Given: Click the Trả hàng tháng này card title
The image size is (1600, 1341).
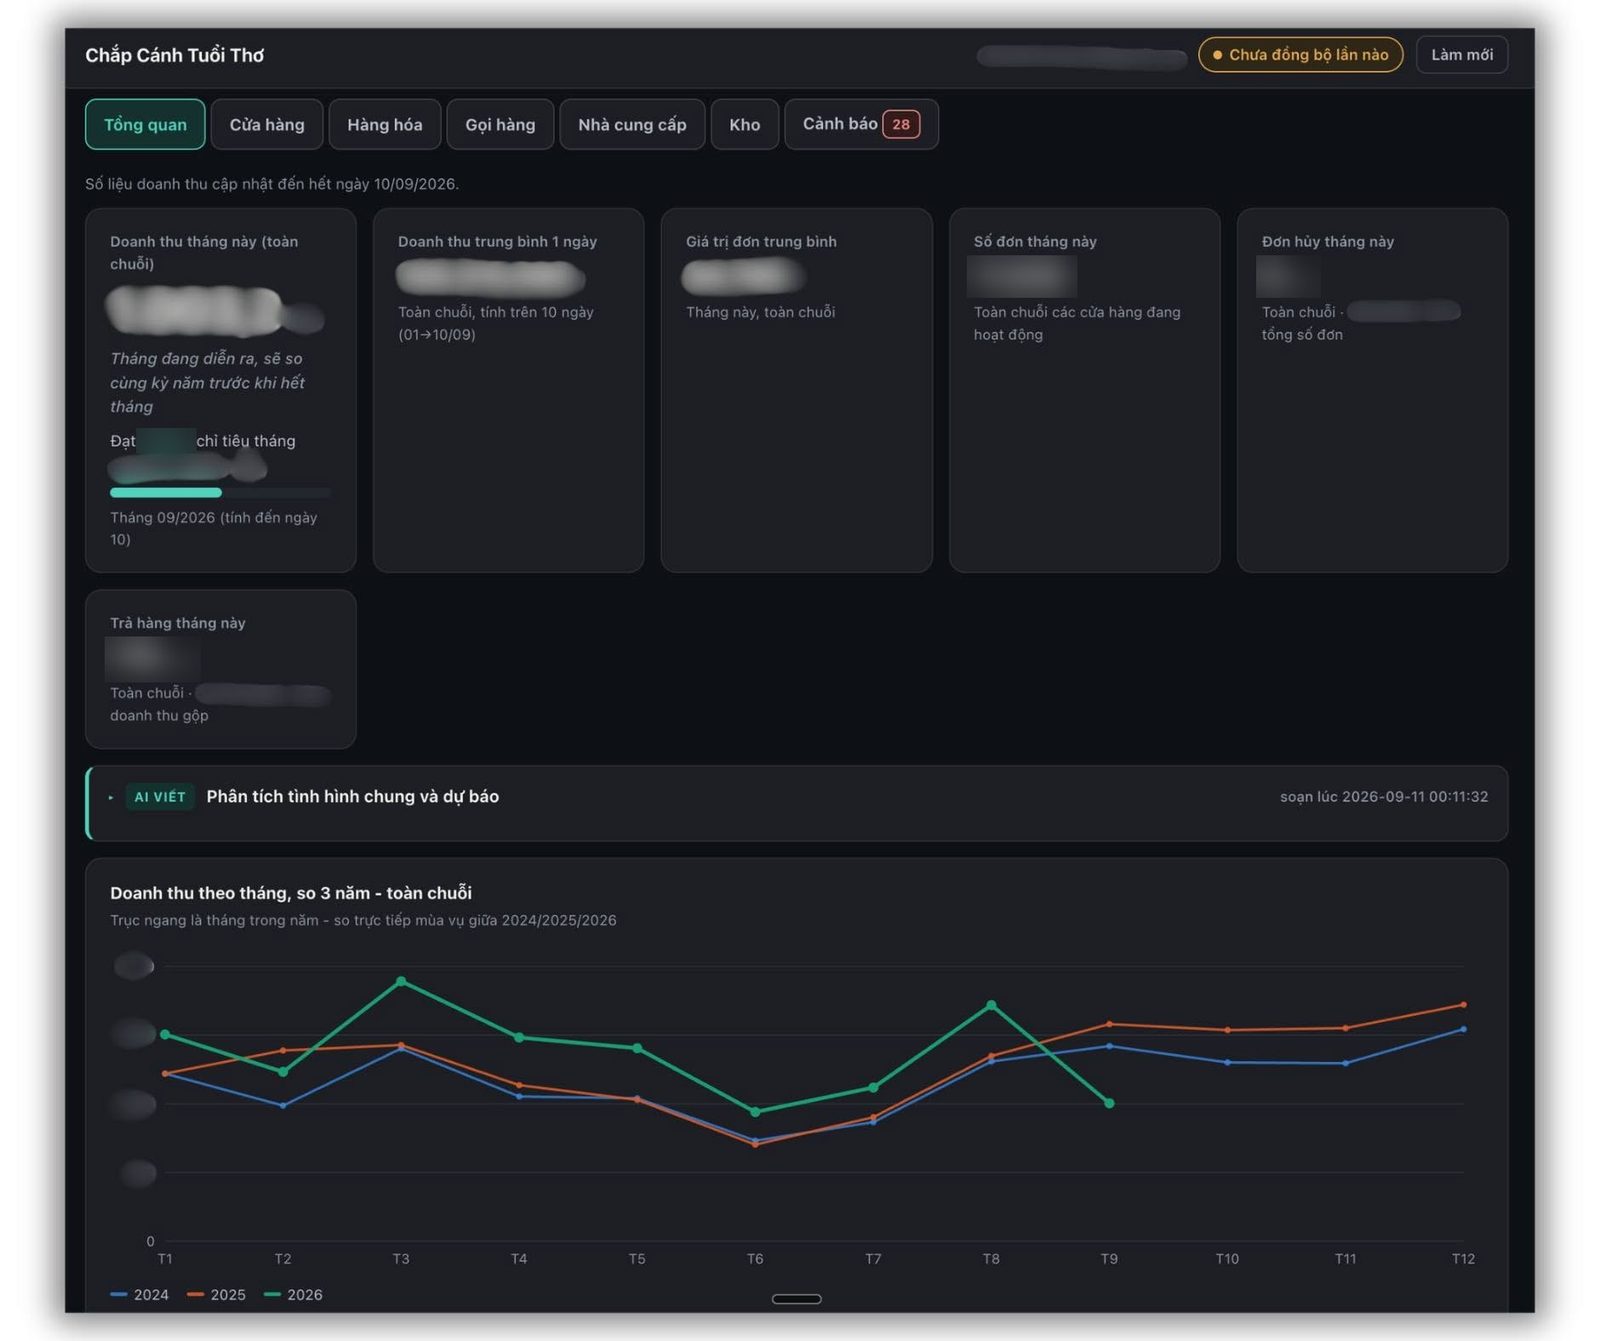Looking at the screenshot, I should pos(178,622).
